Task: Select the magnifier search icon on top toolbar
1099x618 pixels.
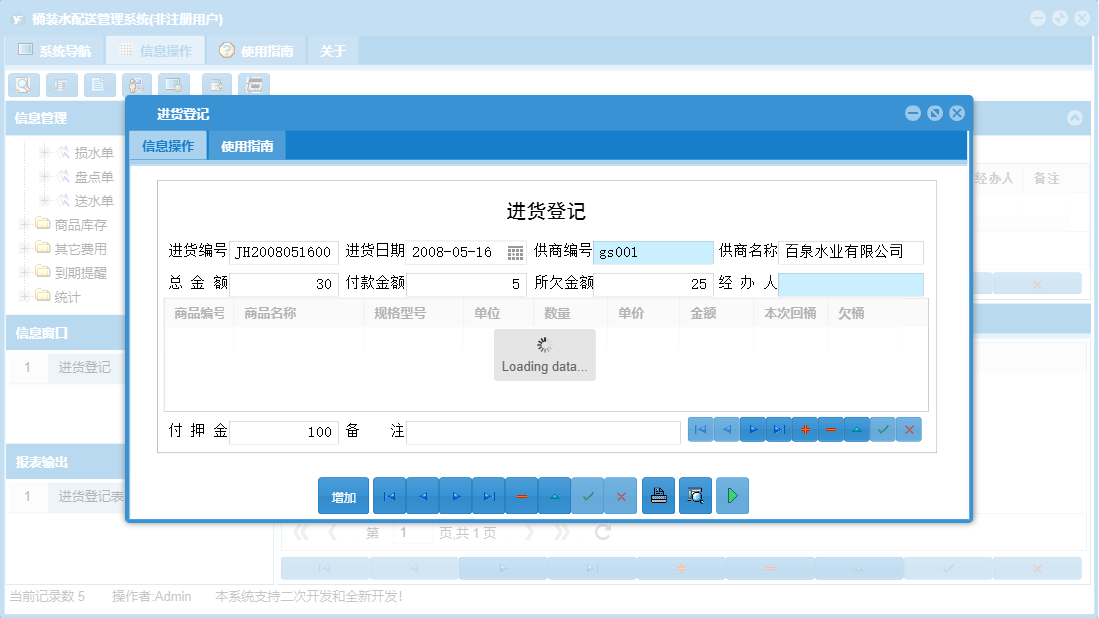Action: [x=24, y=85]
